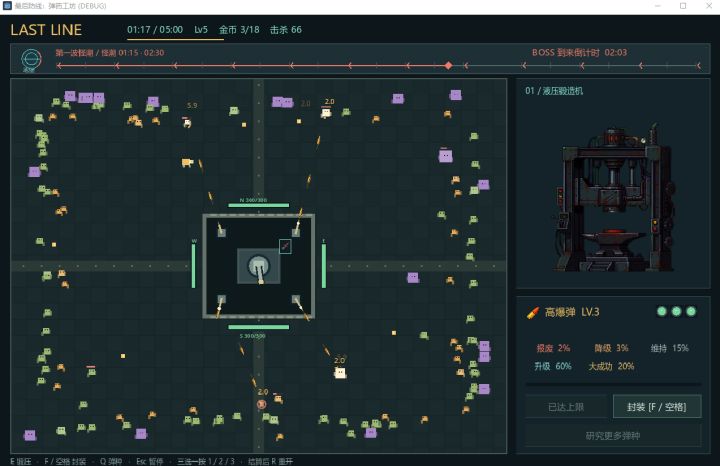Select the south-west corner turret in the base
The height and width of the screenshot is (466, 720).
click(x=221, y=299)
